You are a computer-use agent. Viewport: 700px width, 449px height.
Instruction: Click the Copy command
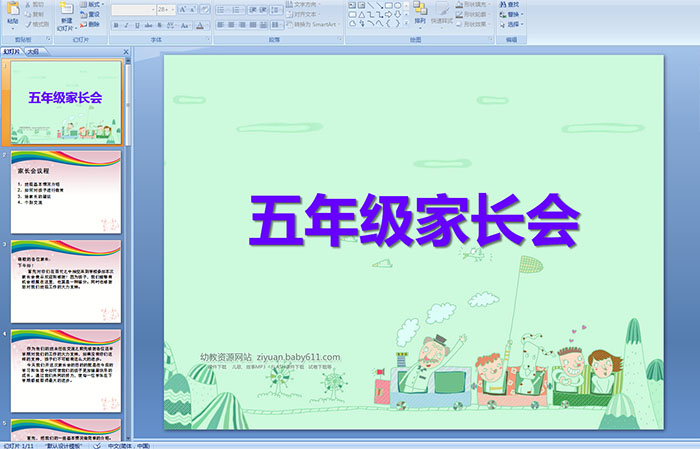point(34,14)
